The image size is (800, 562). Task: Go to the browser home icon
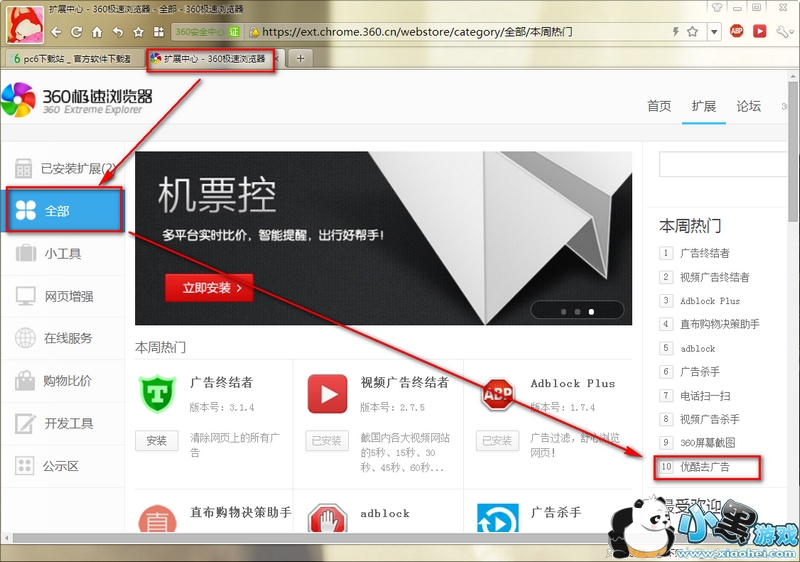pos(97,32)
